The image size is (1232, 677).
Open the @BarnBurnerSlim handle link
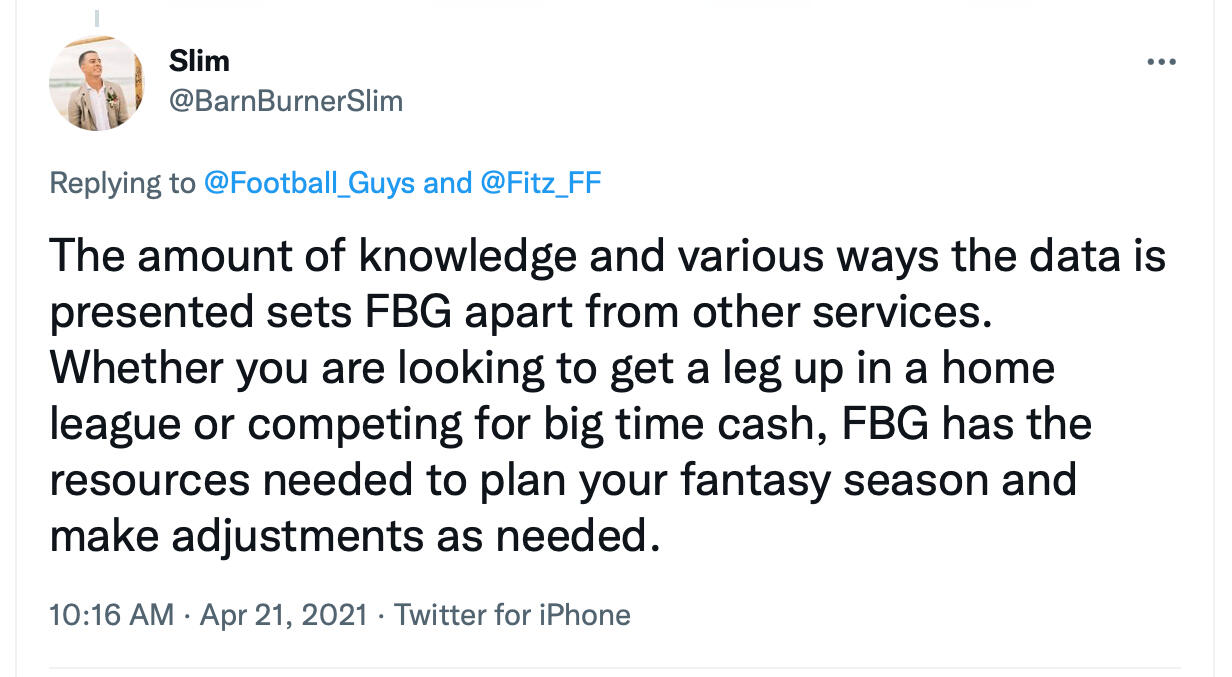[285, 101]
